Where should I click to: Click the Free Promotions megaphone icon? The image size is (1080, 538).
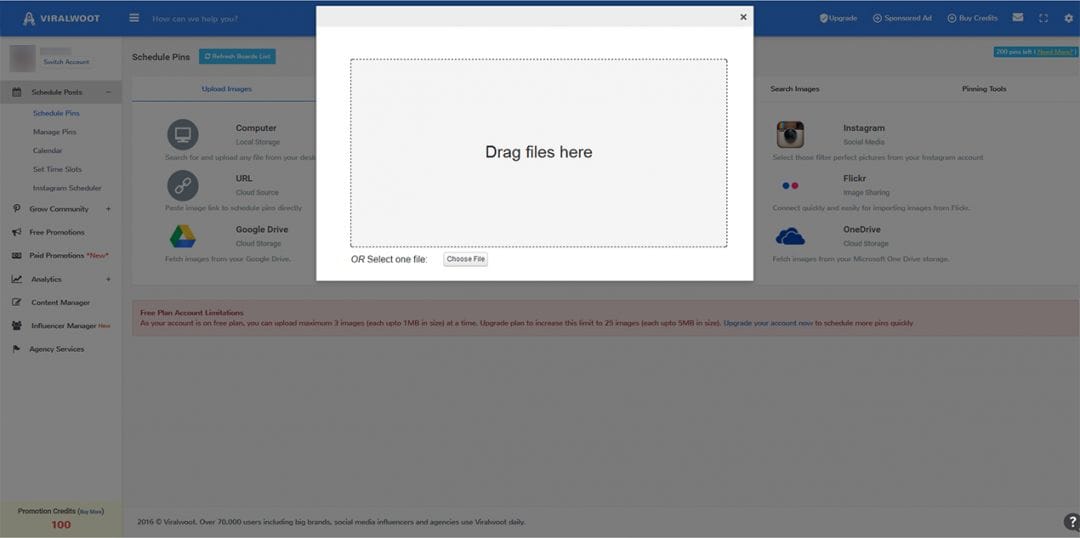point(17,232)
